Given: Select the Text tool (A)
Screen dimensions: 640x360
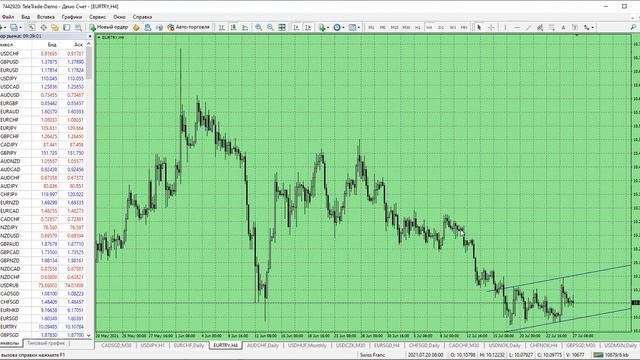Looking at the screenshot, I should coord(563,27).
